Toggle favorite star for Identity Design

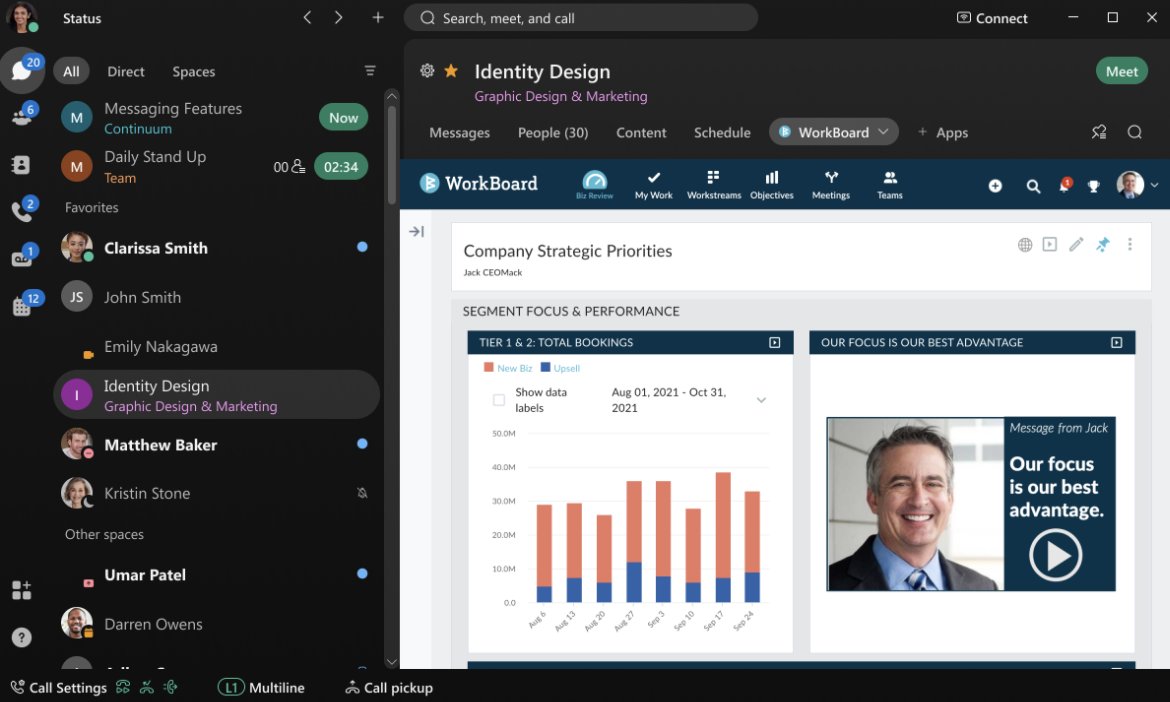tap(451, 71)
